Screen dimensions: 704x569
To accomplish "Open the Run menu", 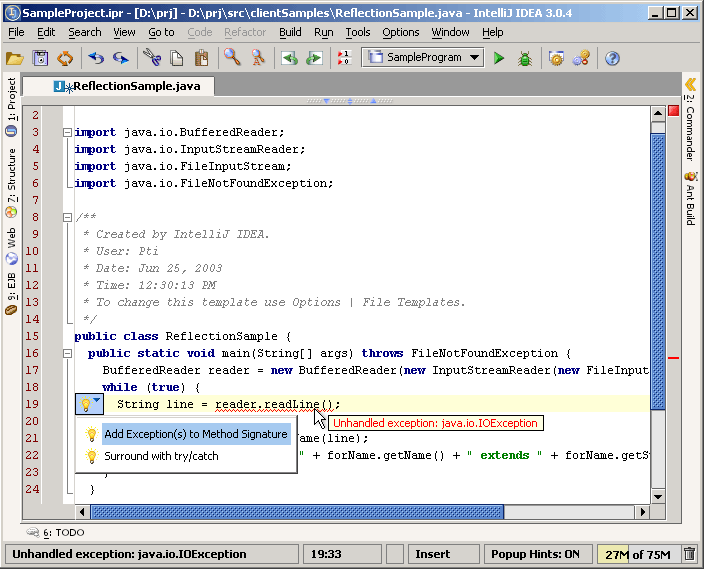I will click(323, 32).
